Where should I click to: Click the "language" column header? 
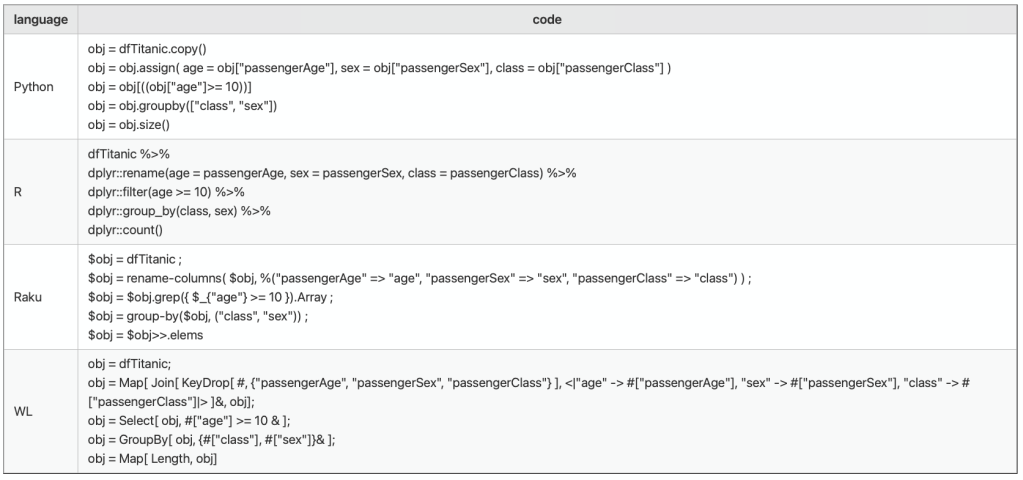[41, 19]
